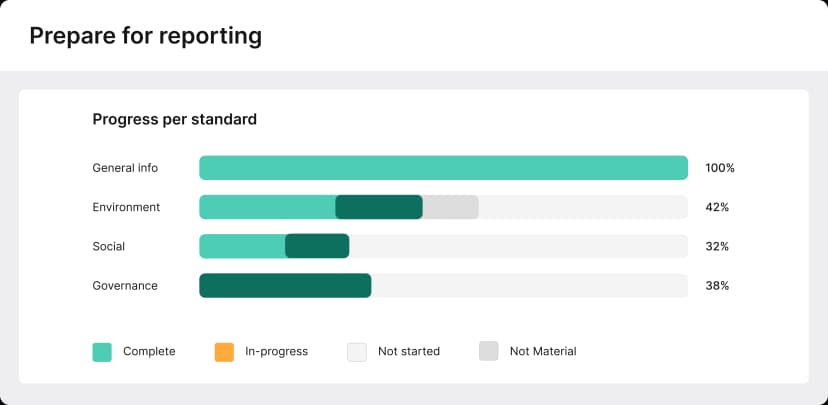The image size is (828, 405).
Task: Click the 100% value for General info
Action: click(x=720, y=168)
